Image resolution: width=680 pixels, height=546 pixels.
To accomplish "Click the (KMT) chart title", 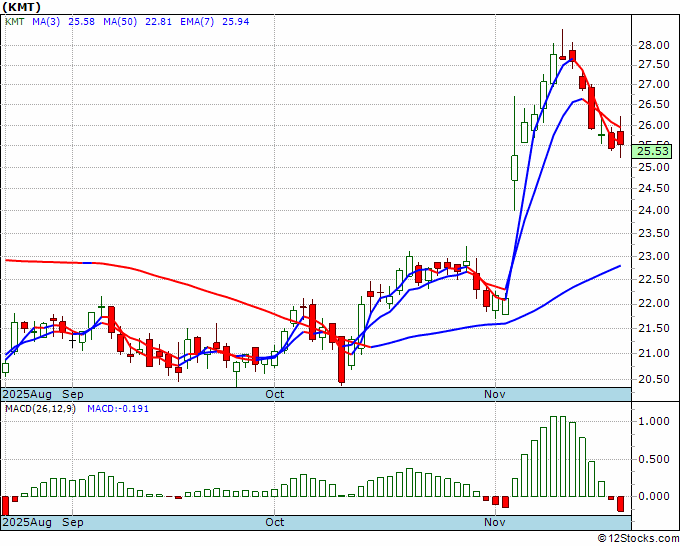I will click(22, 7).
